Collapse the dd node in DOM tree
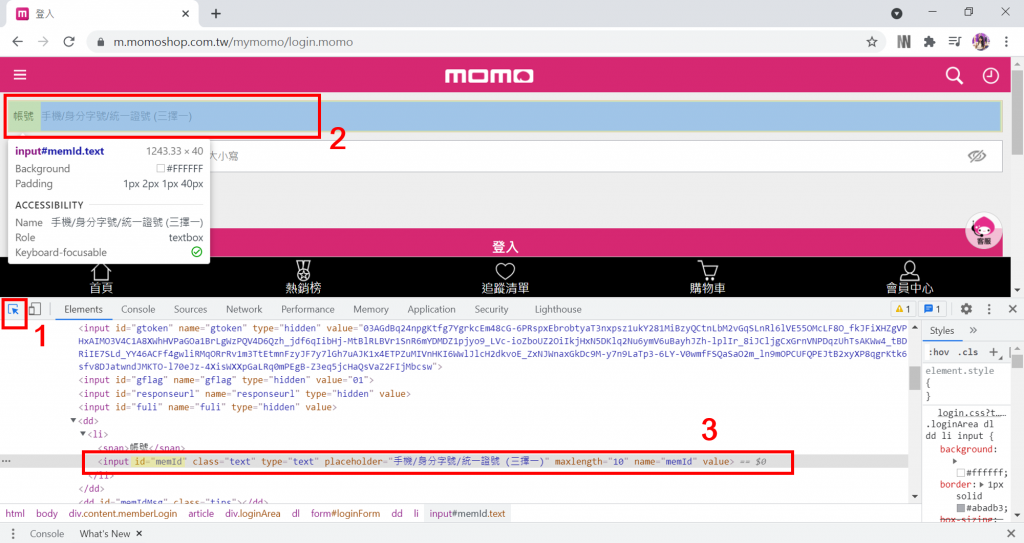The image size is (1024, 543). (73, 421)
